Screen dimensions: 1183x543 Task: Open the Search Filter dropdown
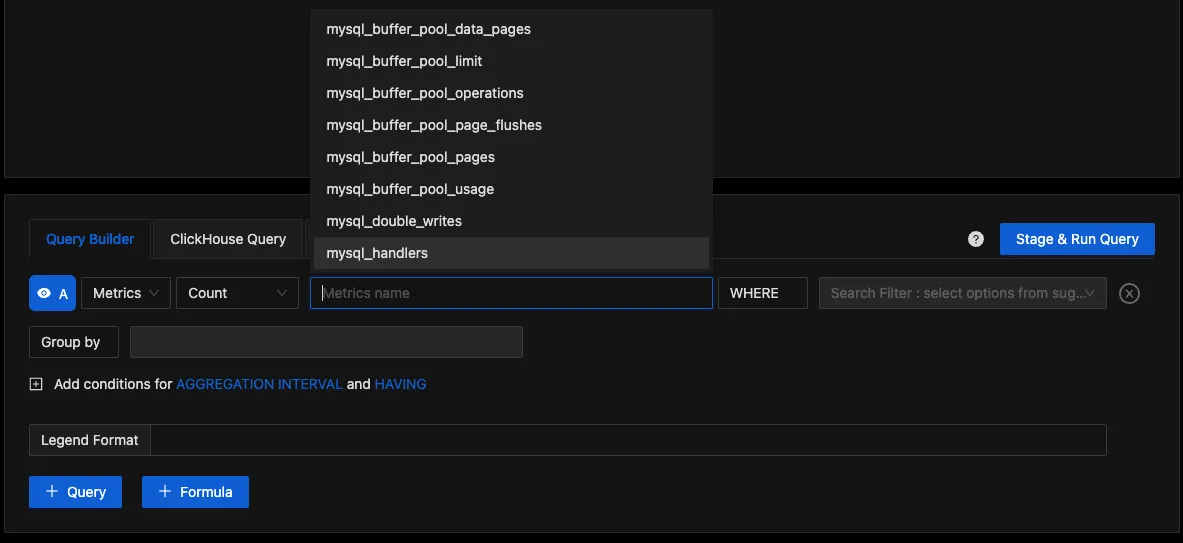(963, 293)
